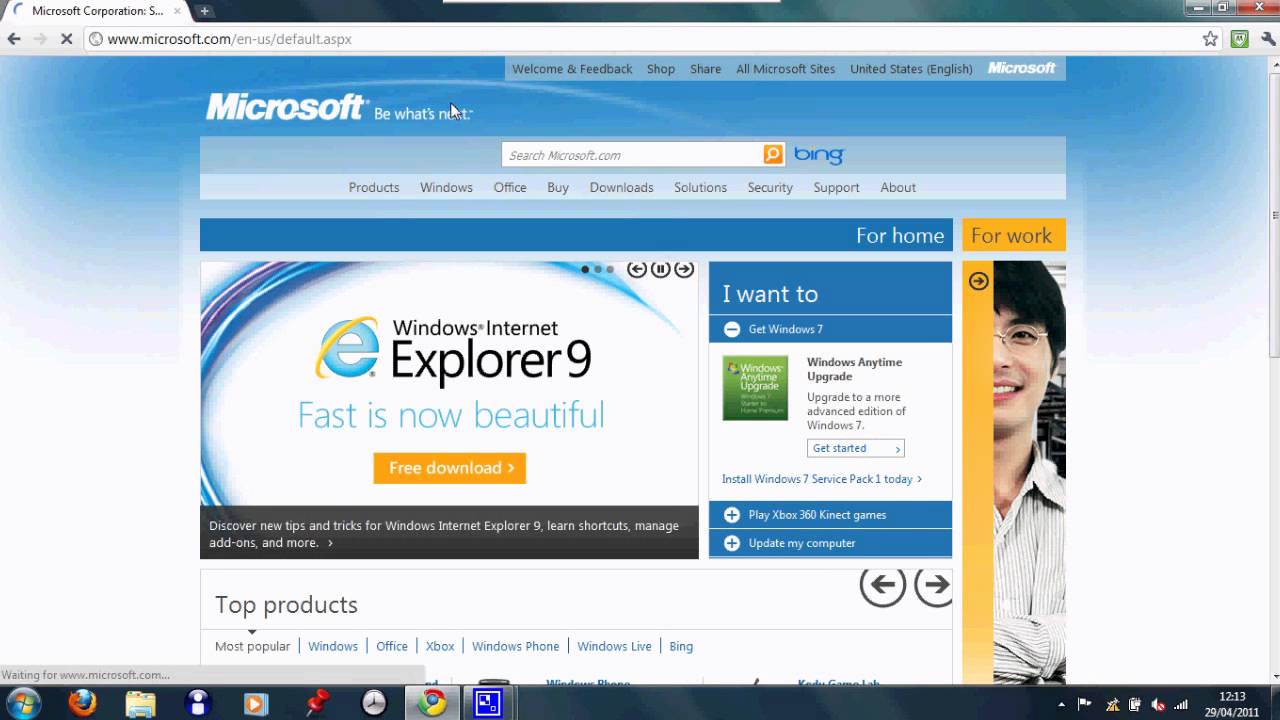This screenshot has width=1280, height=720.
Task: Open the Shop link in the header
Action: tap(661, 69)
